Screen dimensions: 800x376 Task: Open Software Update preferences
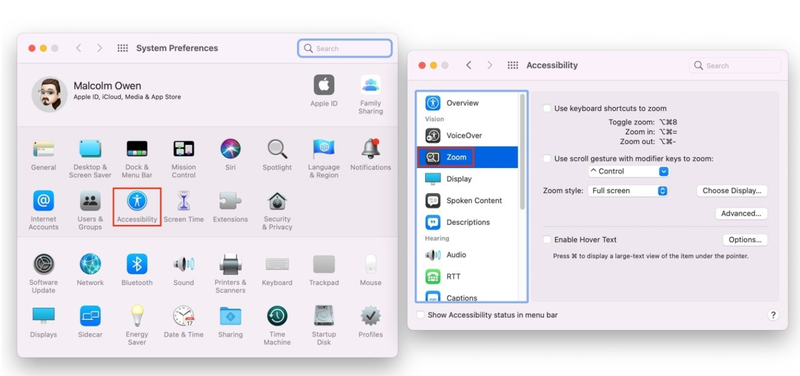[x=43, y=264]
